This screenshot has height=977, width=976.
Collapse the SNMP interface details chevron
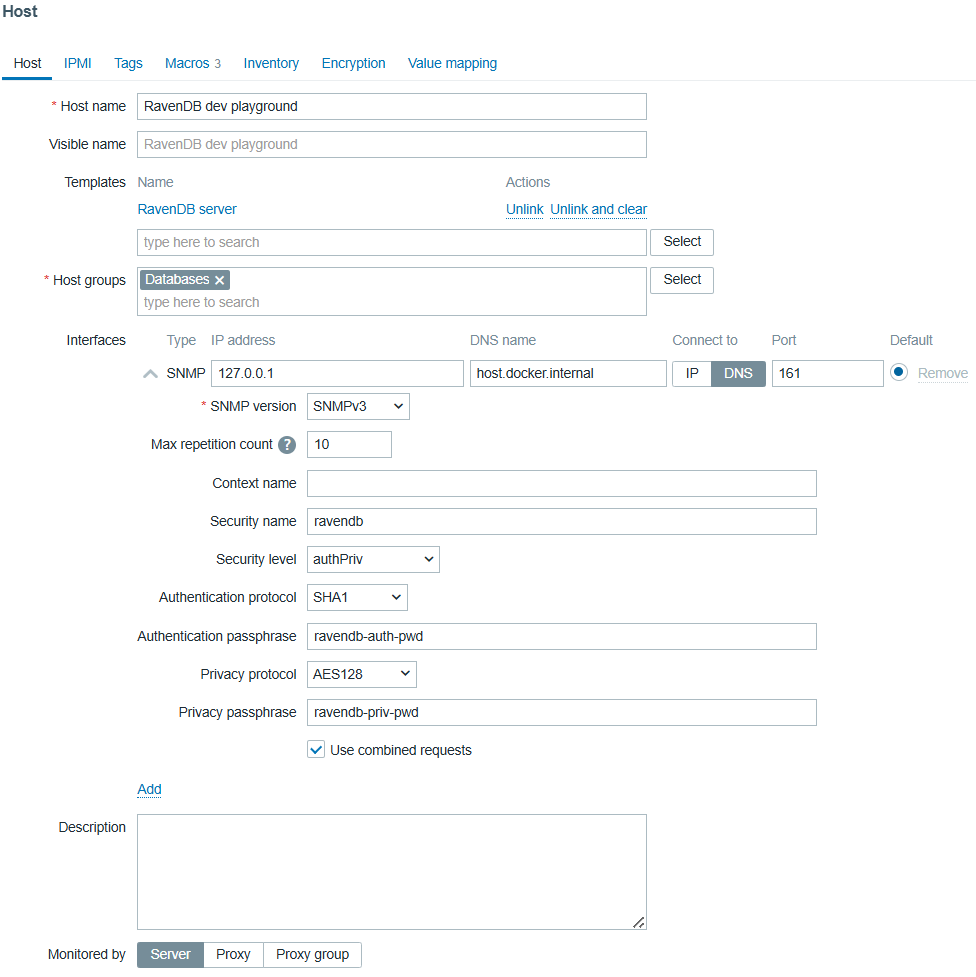pos(150,374)
